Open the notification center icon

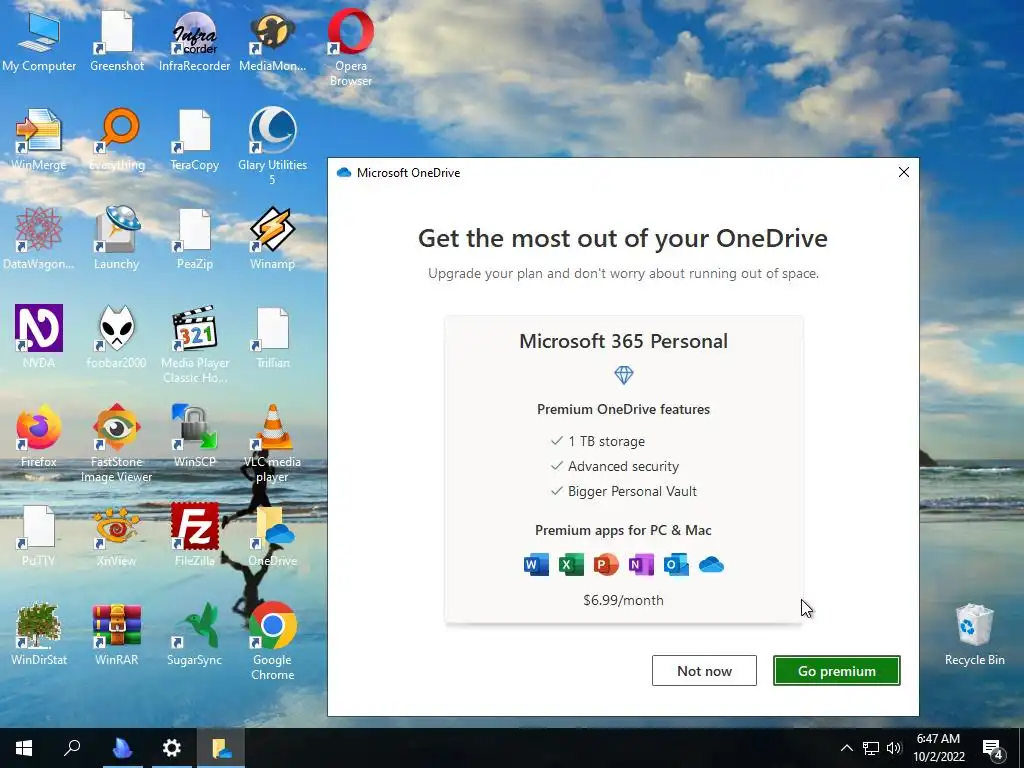point(993,748)
